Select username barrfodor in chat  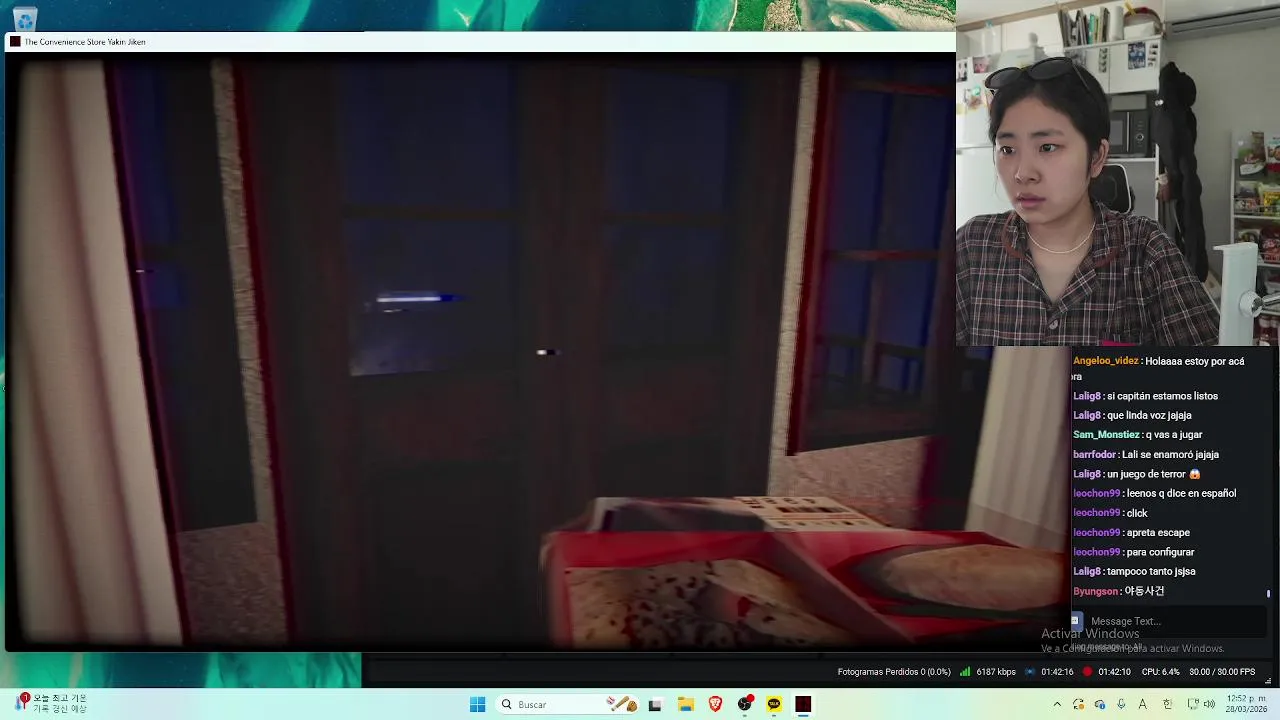click(x=1094, y=455)
